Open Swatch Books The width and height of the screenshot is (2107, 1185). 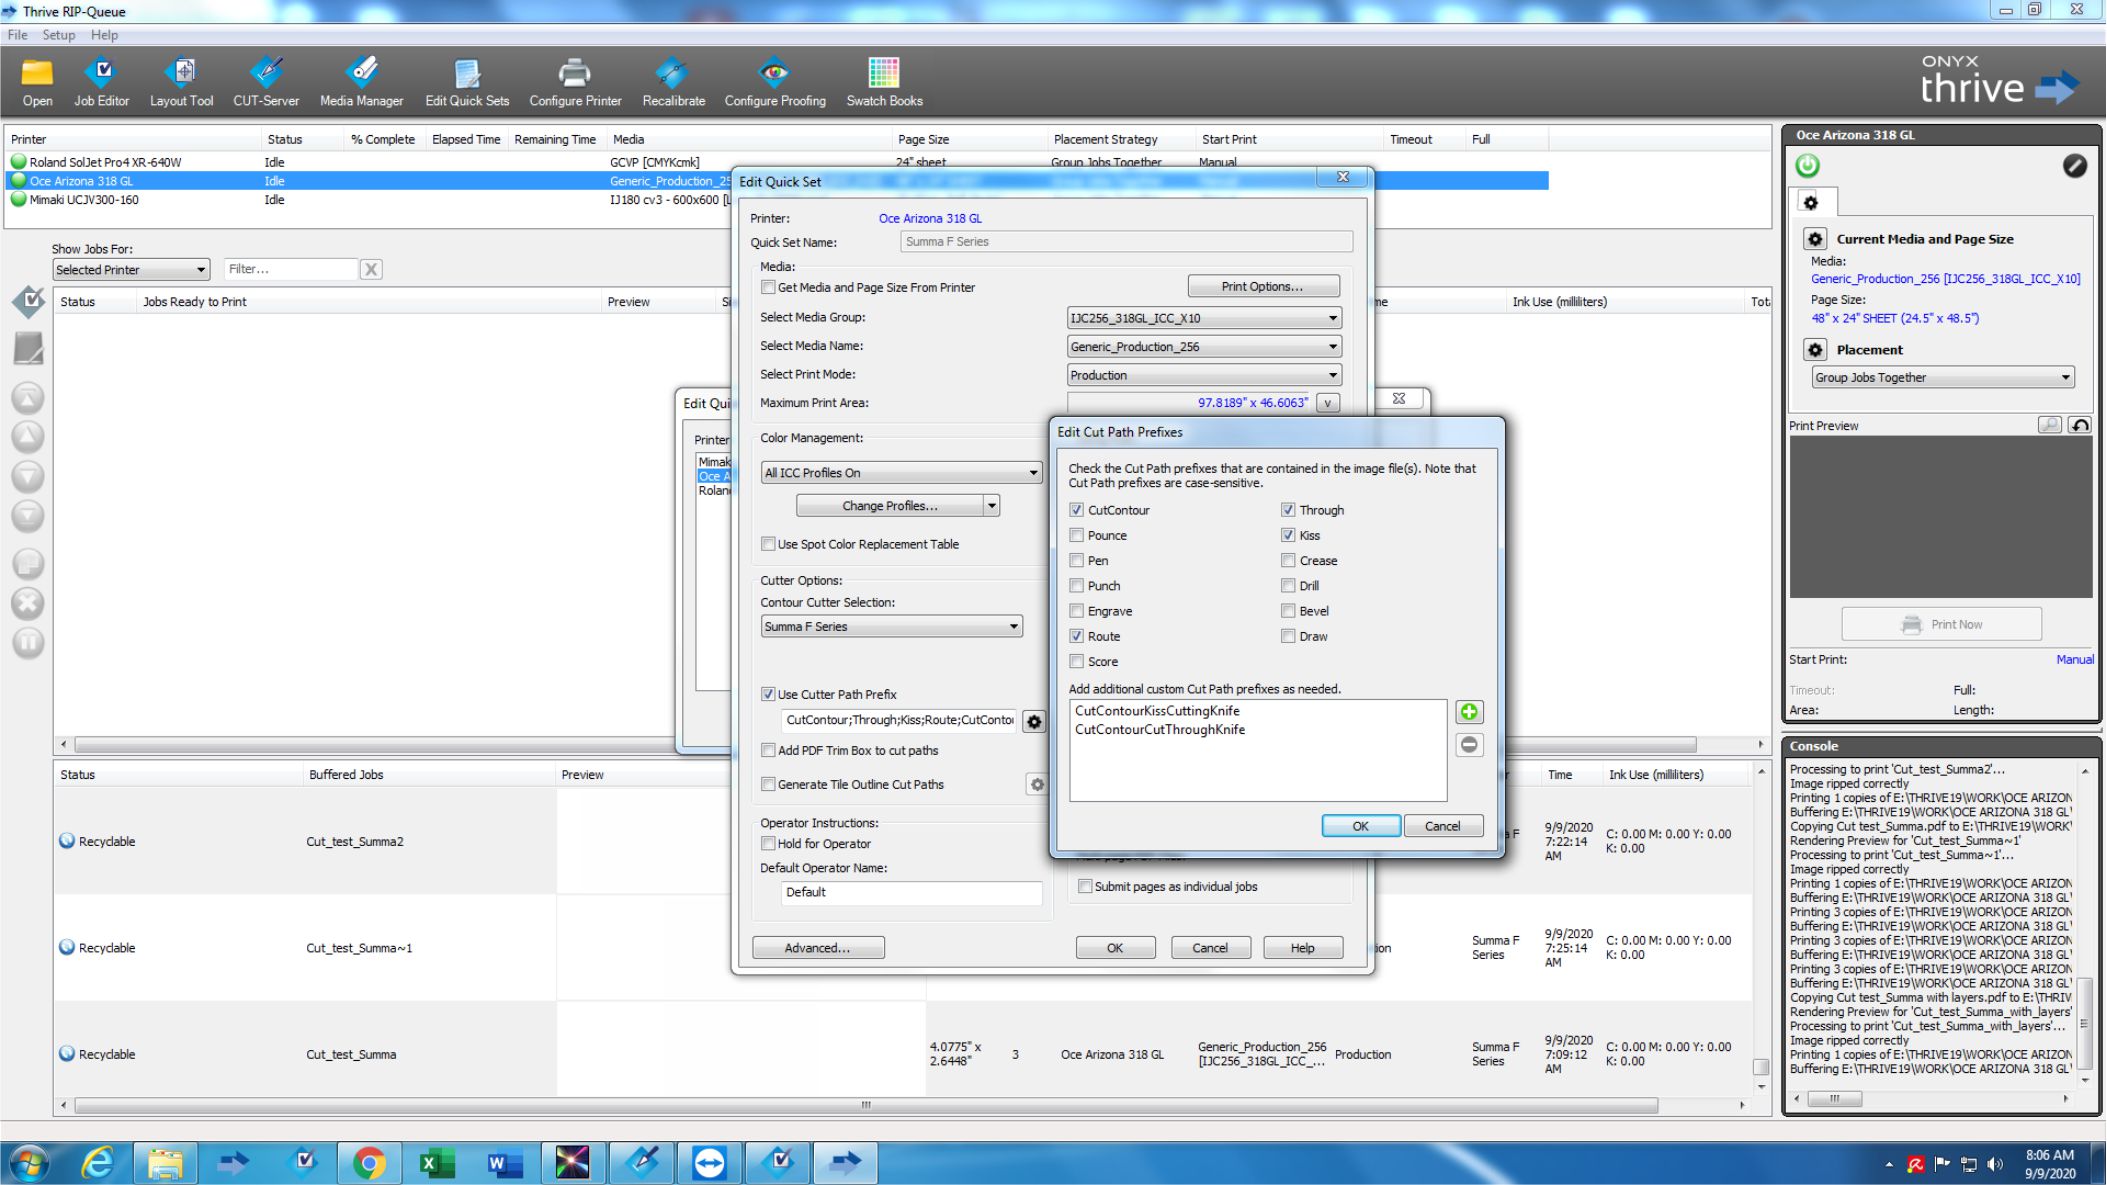pyautogui.click(x=884, y=82)
